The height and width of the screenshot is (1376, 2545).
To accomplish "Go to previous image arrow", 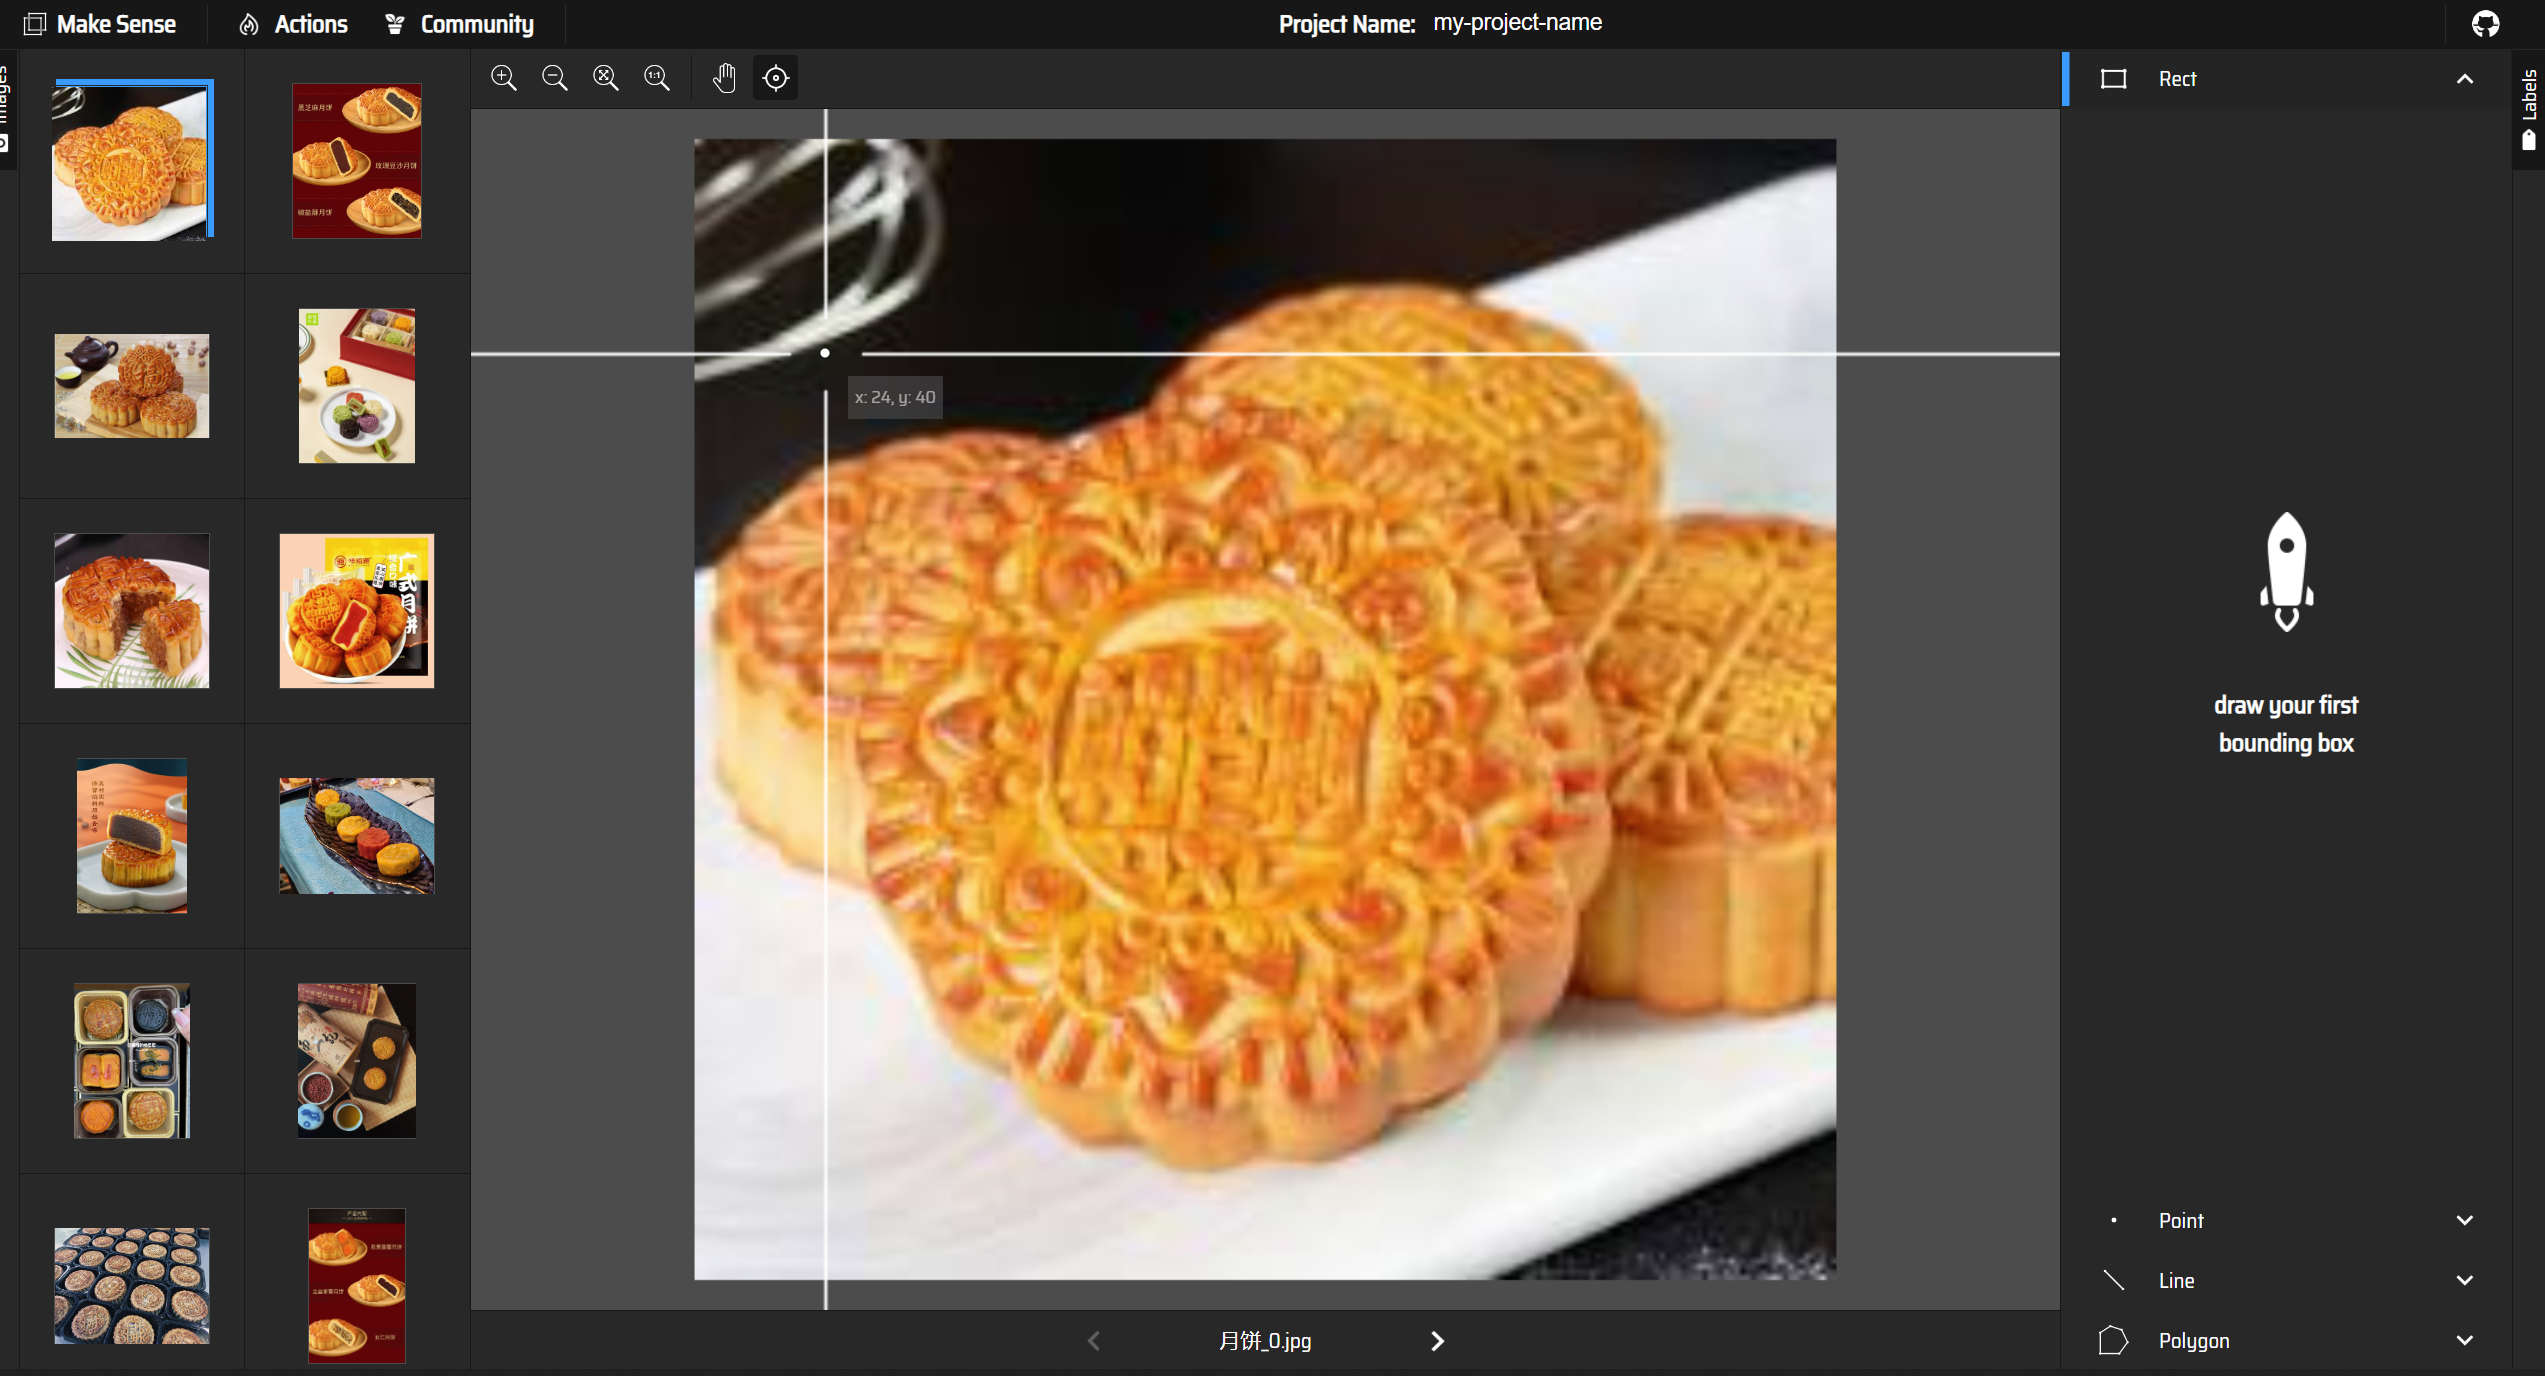I will point(1094,1341).
